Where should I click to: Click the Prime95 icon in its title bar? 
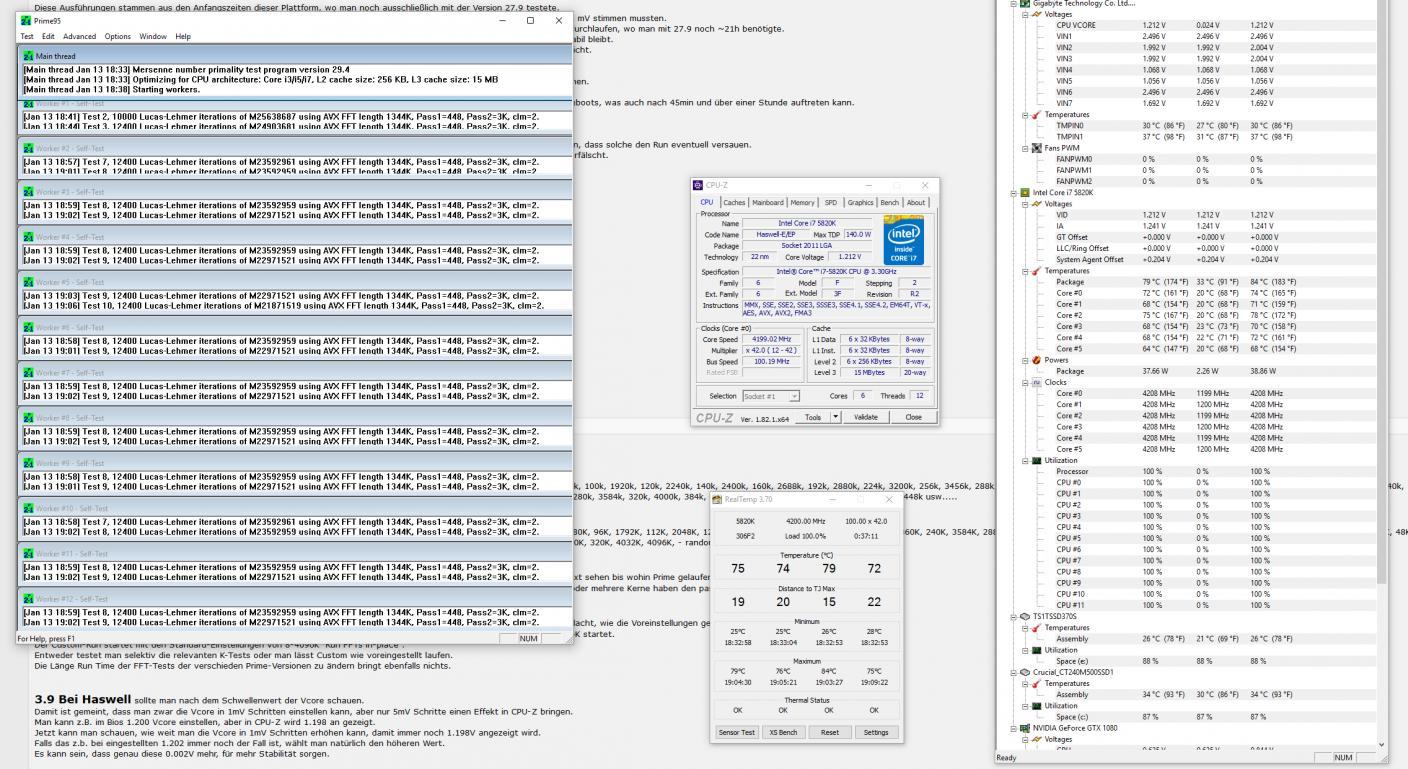27,20
